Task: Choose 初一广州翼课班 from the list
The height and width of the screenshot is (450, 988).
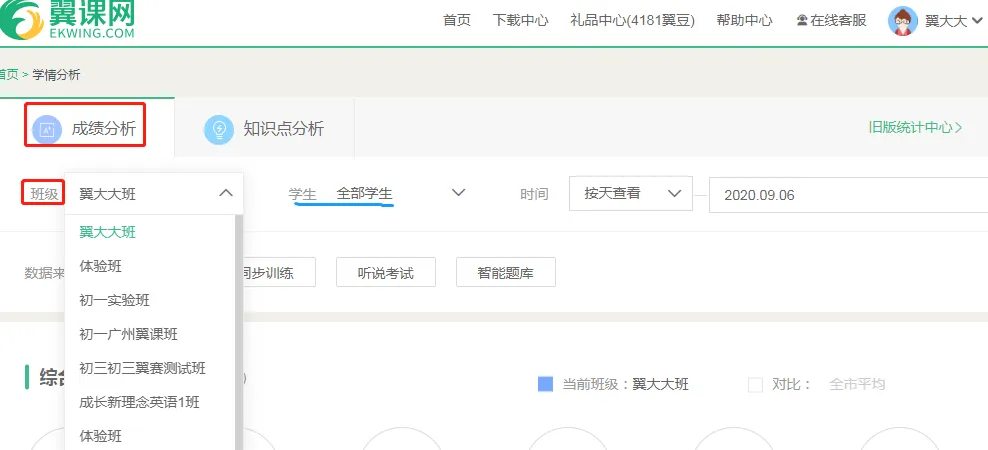Action: click(129, 334)
